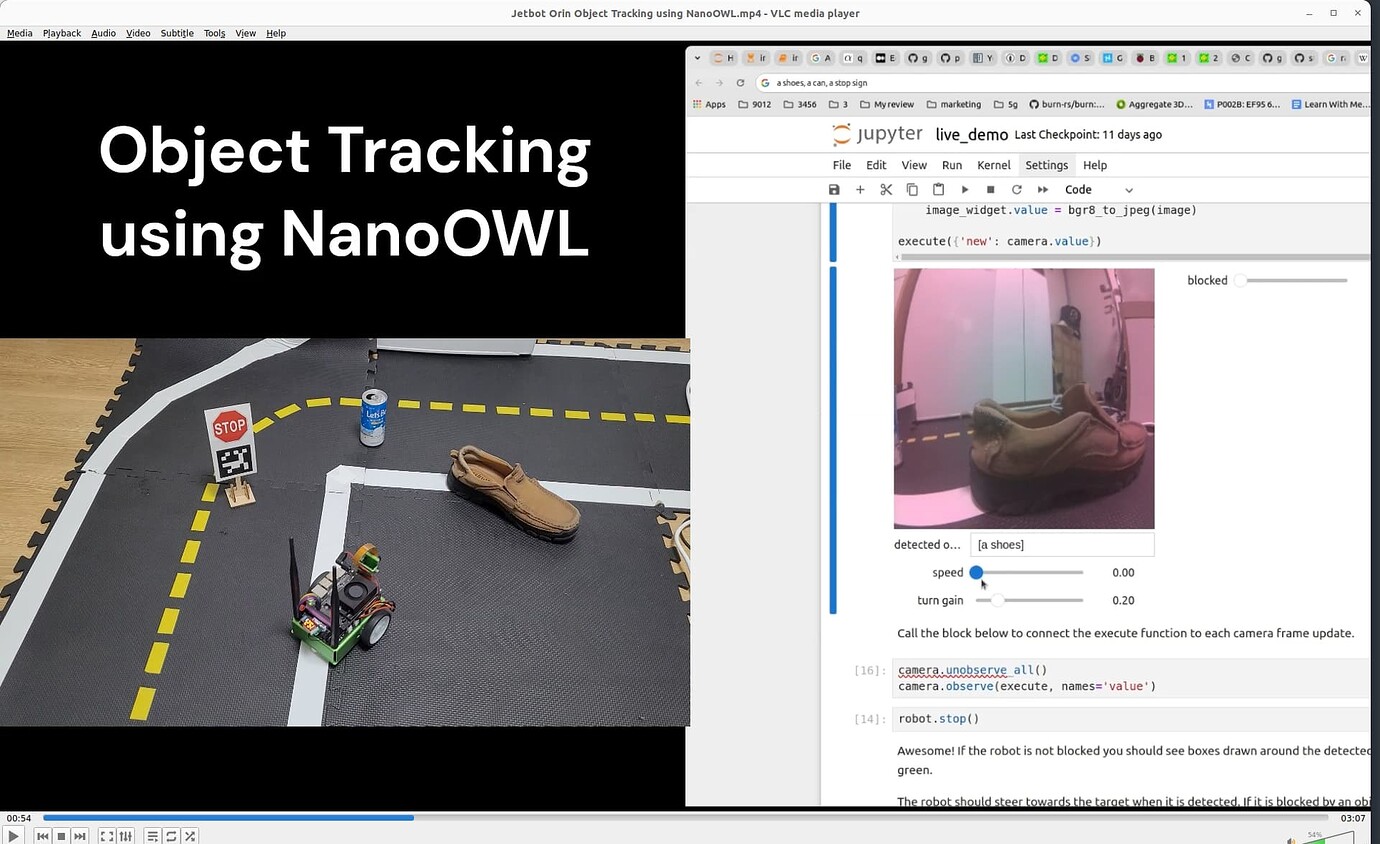Paste a cell using the clipboard icon
Screen dimensions: 1380x844
(x=938, y=189)
